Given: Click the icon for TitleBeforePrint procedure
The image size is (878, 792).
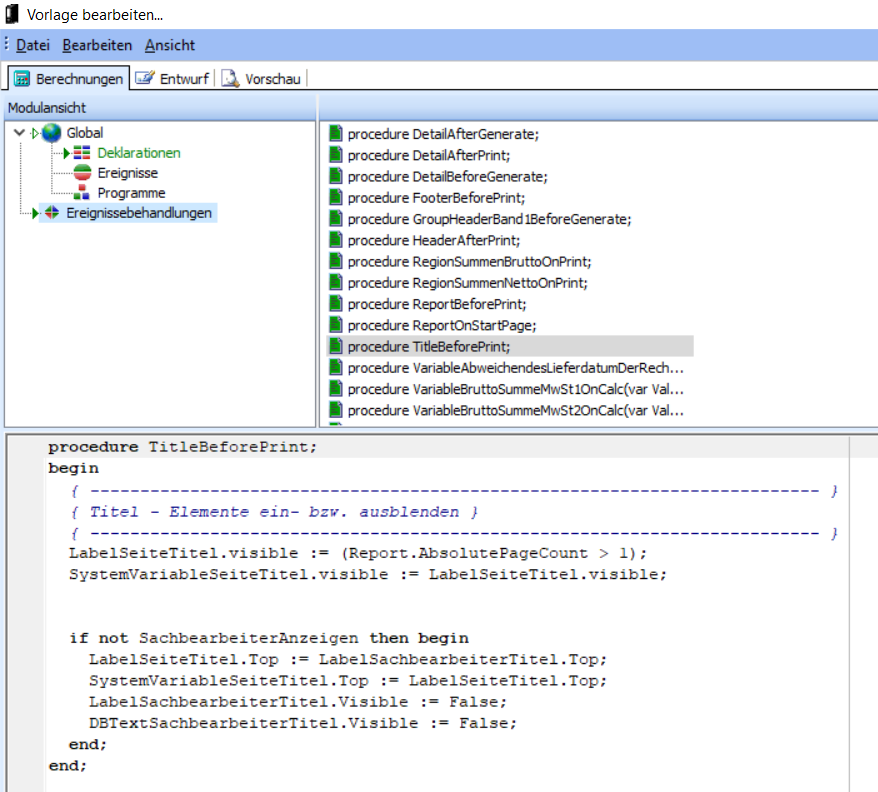Looking at the screenshot, I should point(335,346).
